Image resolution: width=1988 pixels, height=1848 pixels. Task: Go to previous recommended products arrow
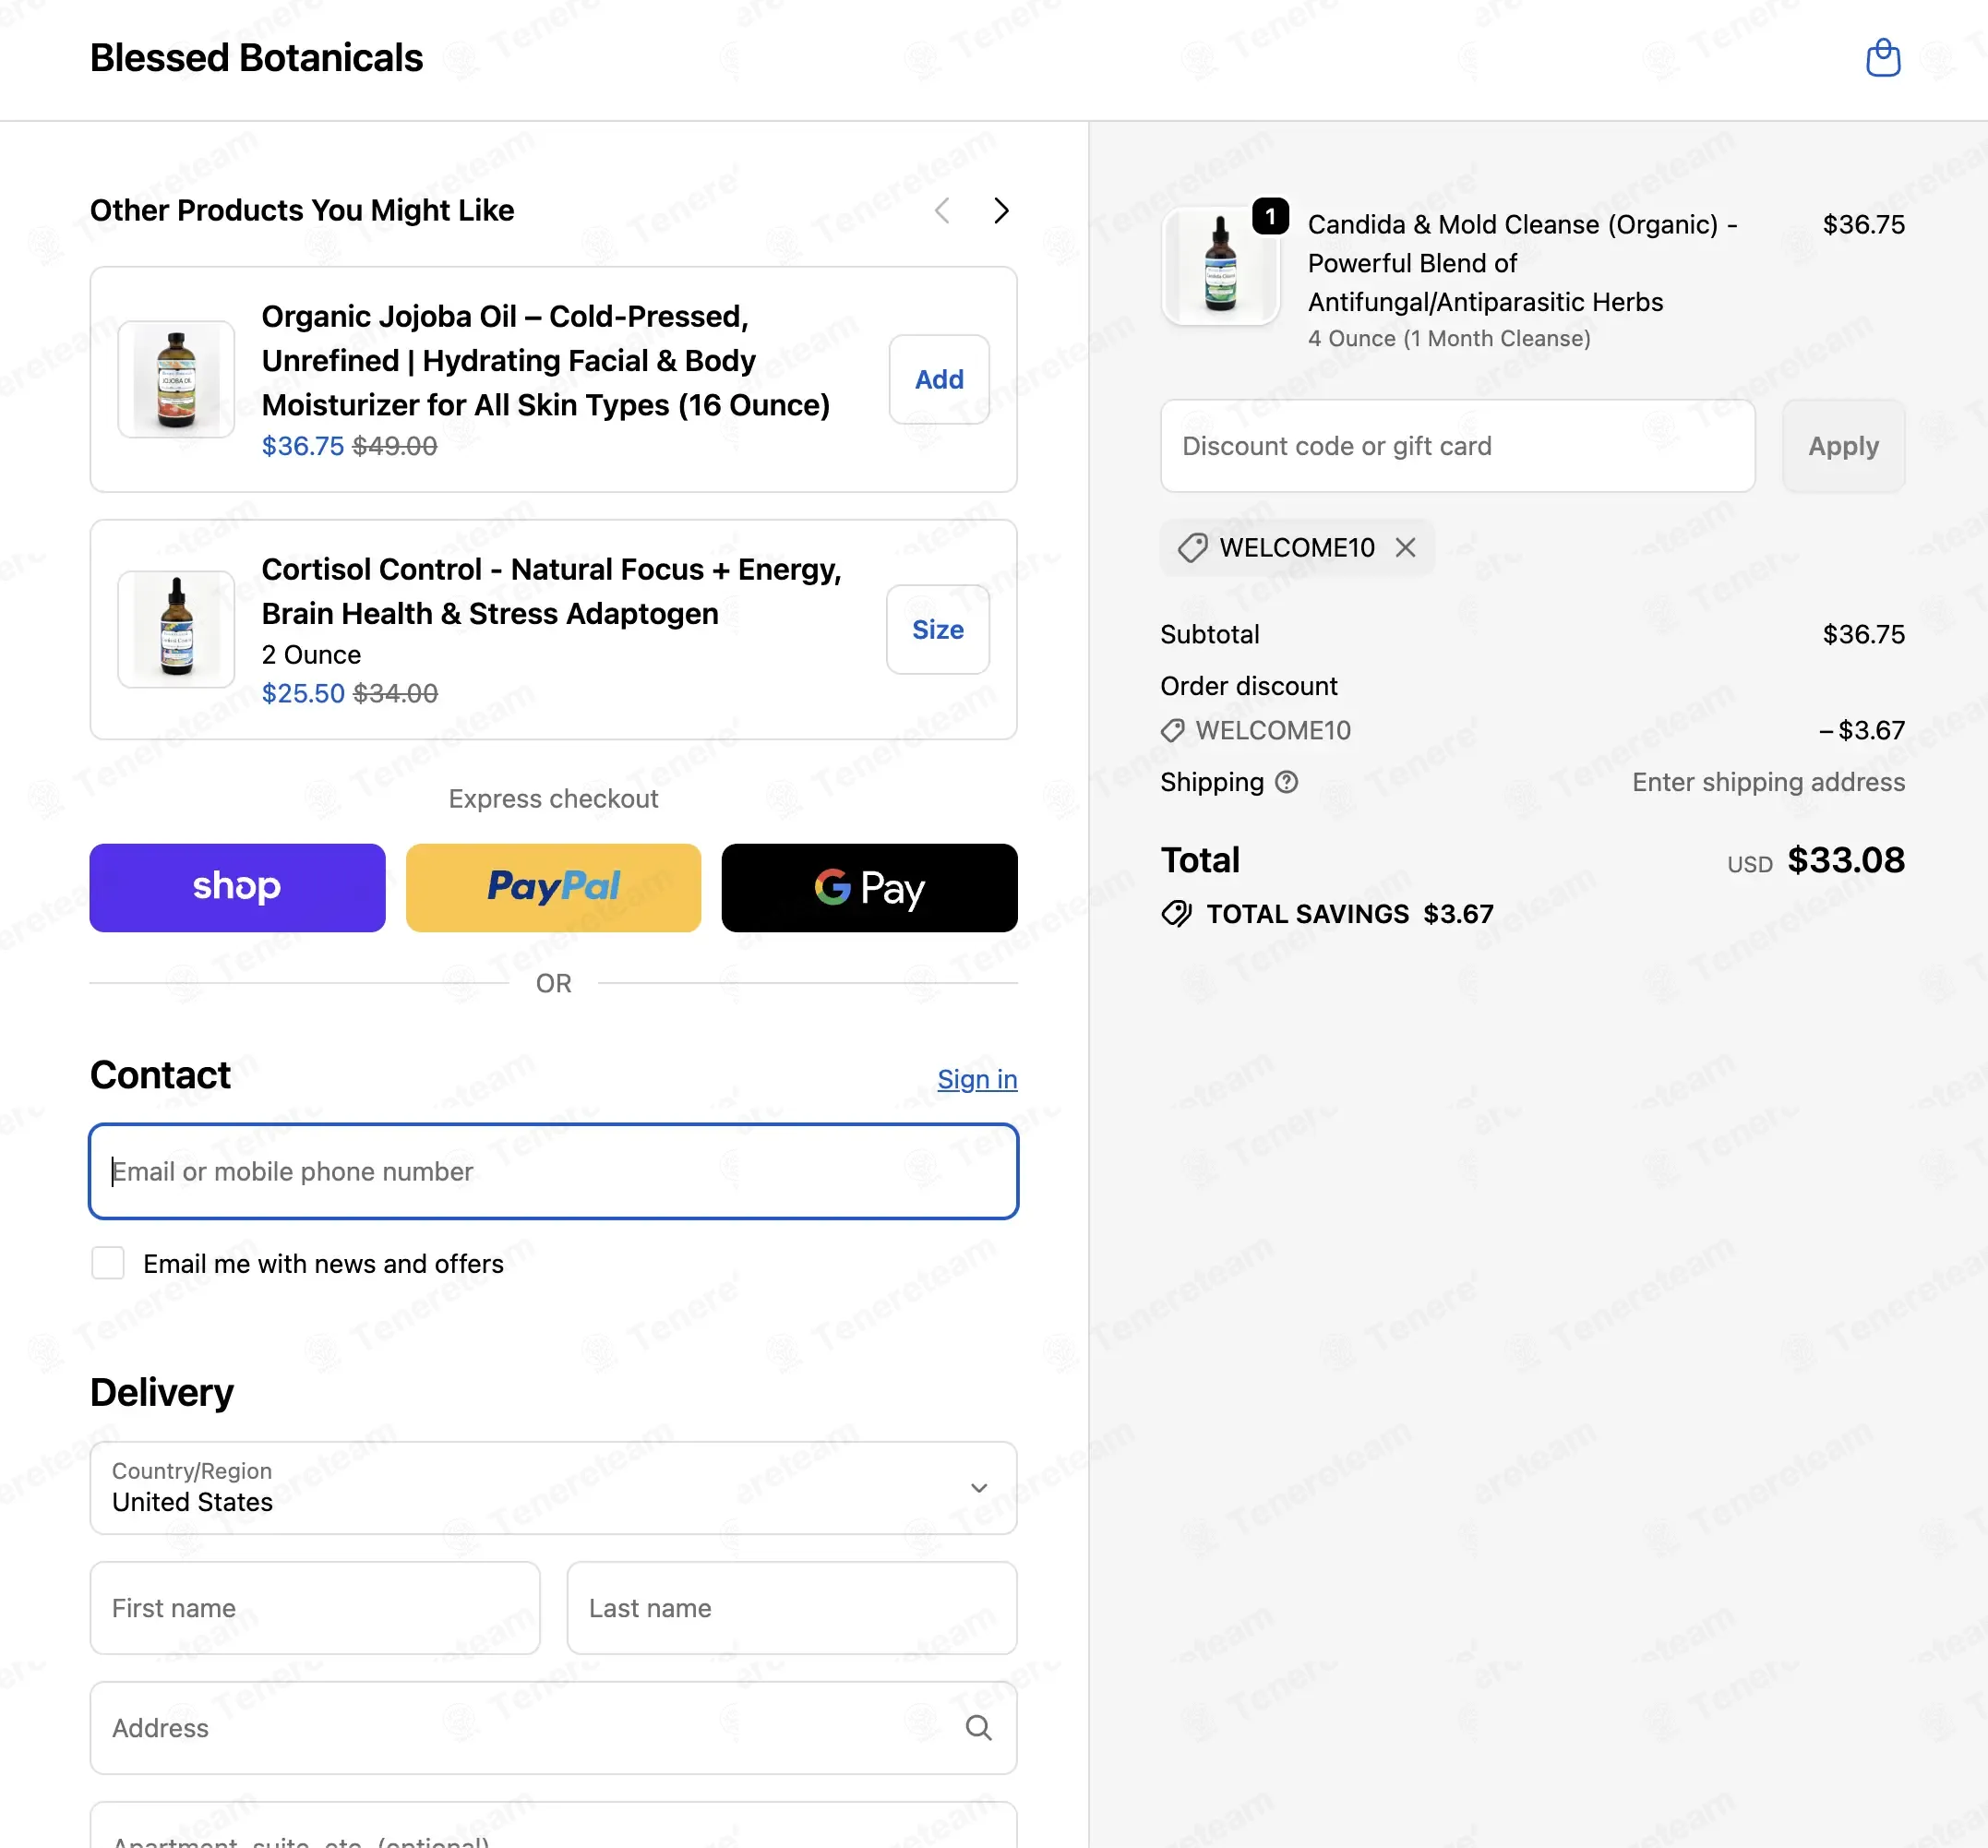point(942,211)
